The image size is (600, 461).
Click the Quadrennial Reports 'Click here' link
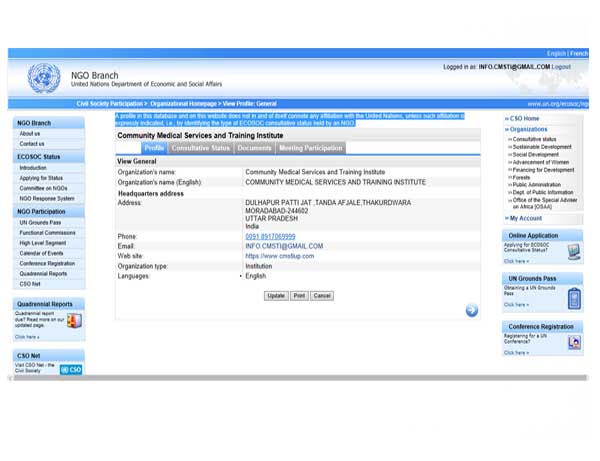[x=27, y=337]
